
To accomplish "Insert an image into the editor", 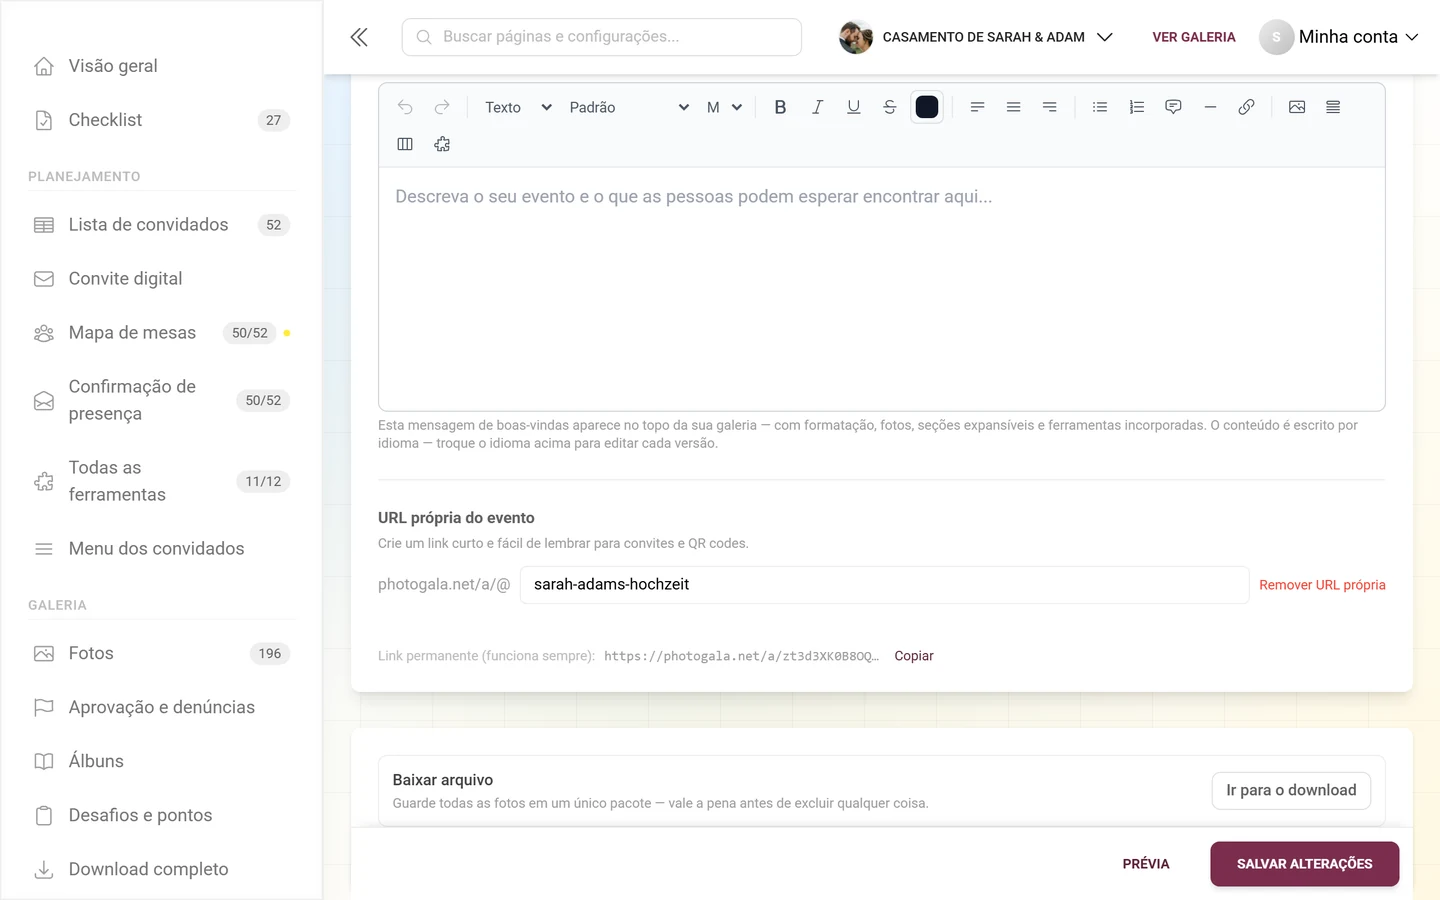I will [x=1297, y=107].
